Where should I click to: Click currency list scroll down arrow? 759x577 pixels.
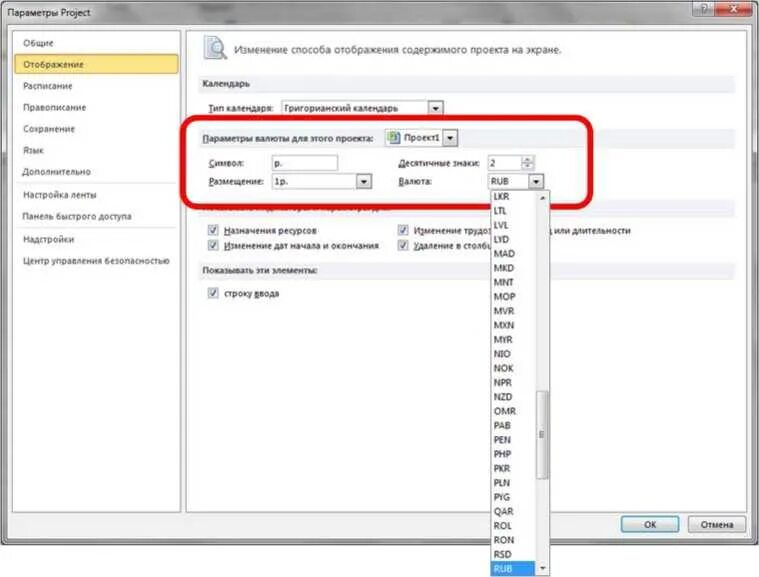(x=543, y=568)
